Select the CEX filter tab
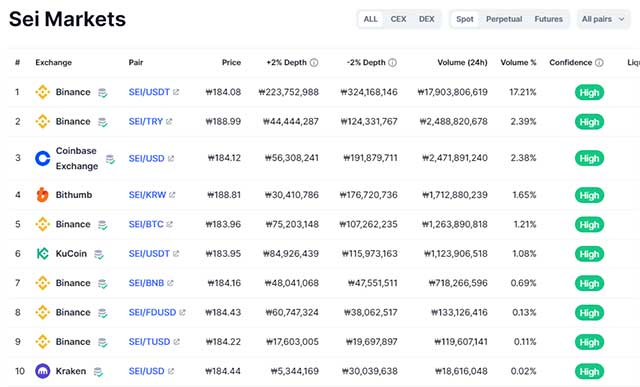The height and width of the screenshot is (387, 640). coord(398,19)
